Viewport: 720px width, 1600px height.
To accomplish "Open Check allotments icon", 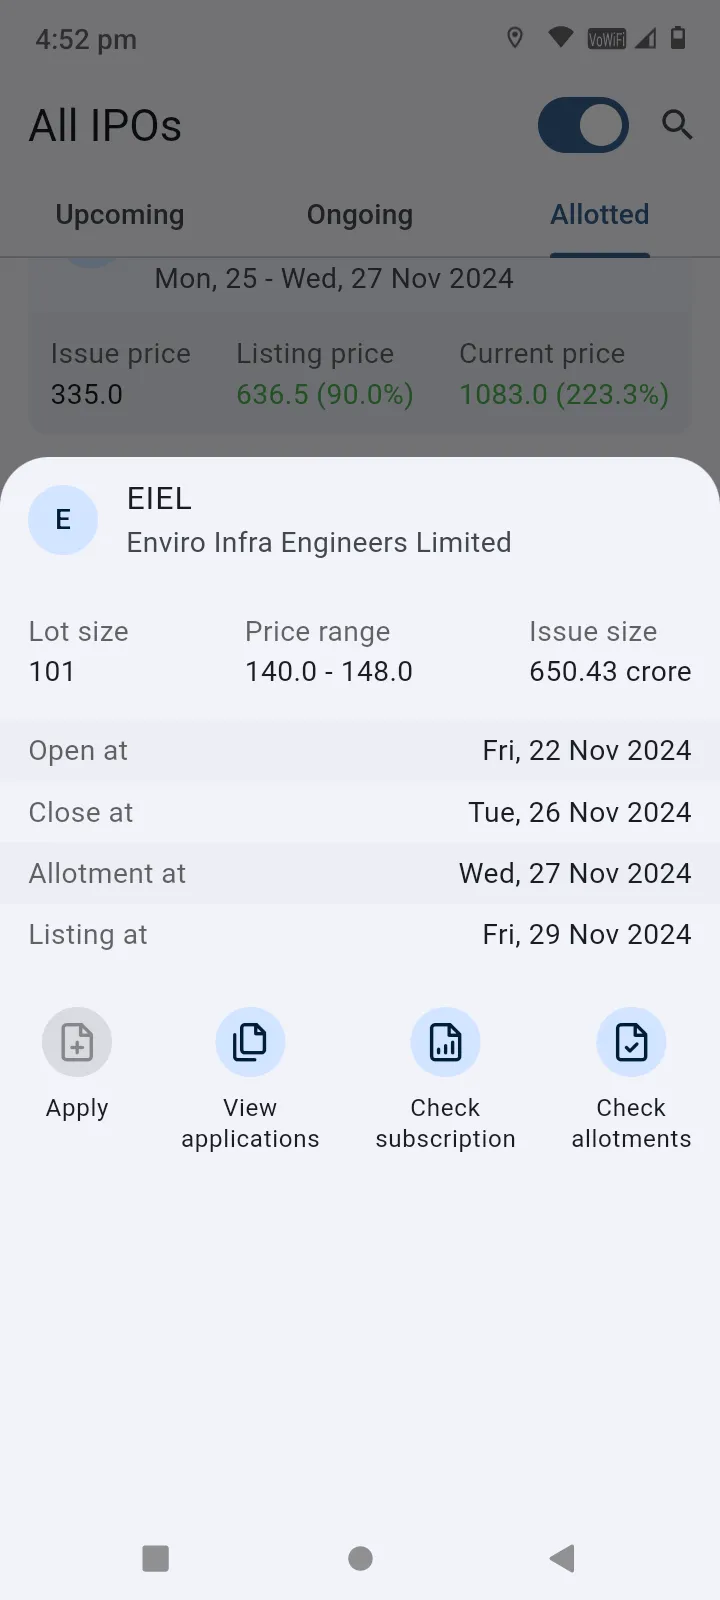I will coord(631,1042).
